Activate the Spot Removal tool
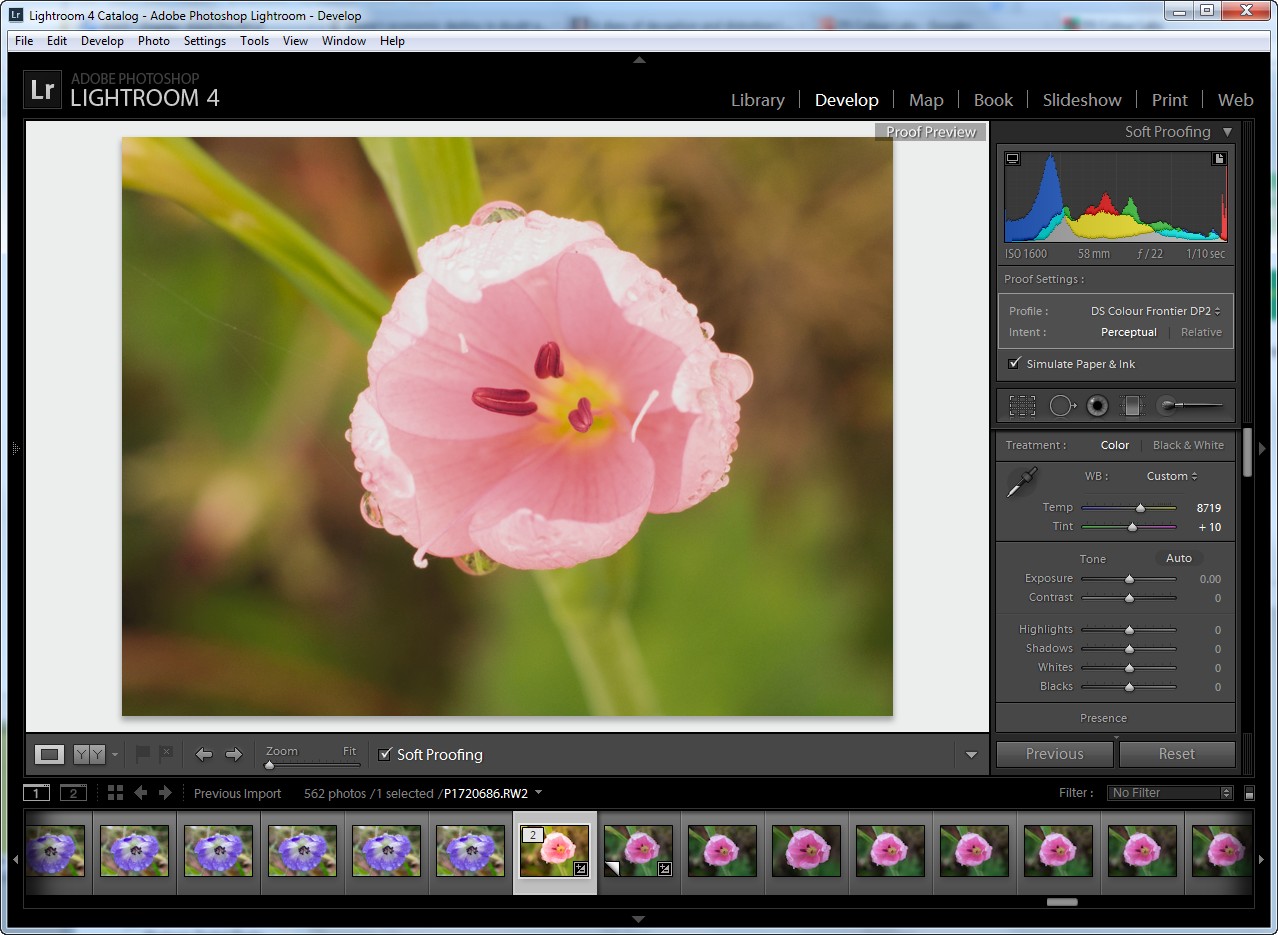Image resolution: width=1278 pixels, height=935 pixels. 1061,406
